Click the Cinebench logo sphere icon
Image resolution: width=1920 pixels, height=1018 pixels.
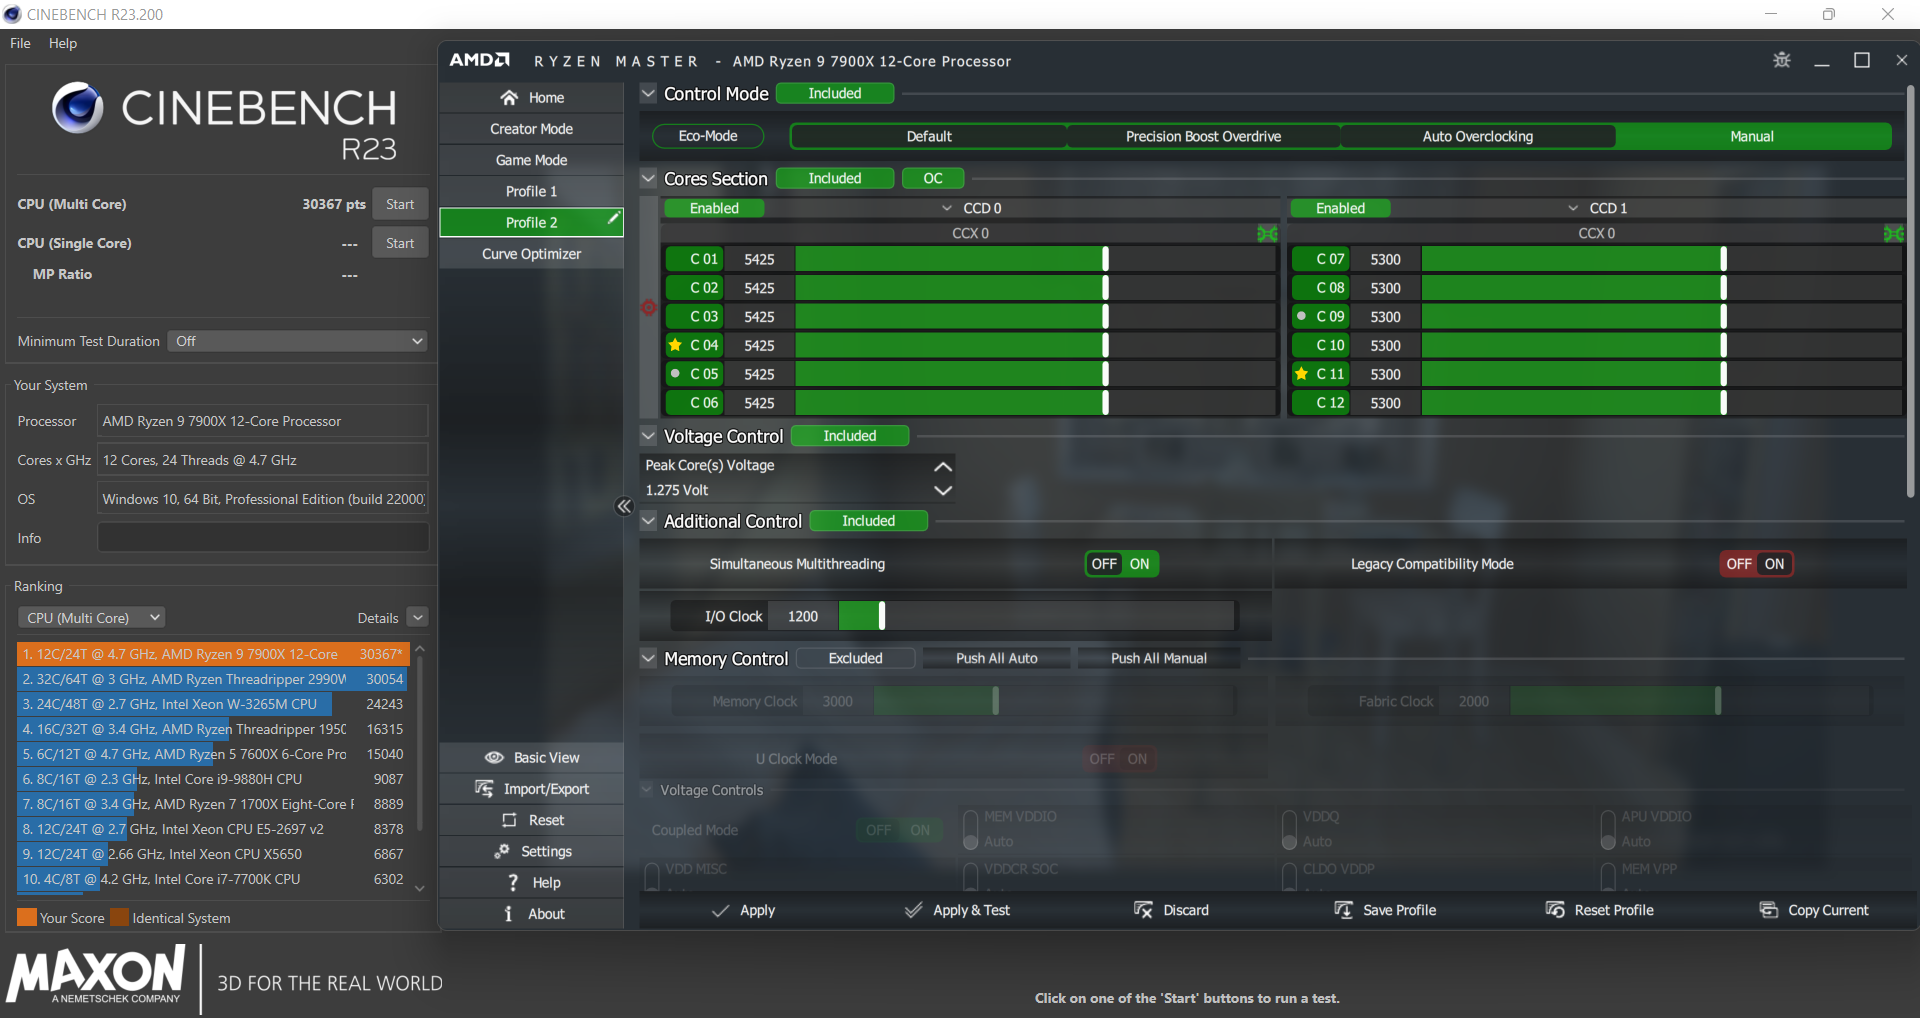click(x=78, y=108)
